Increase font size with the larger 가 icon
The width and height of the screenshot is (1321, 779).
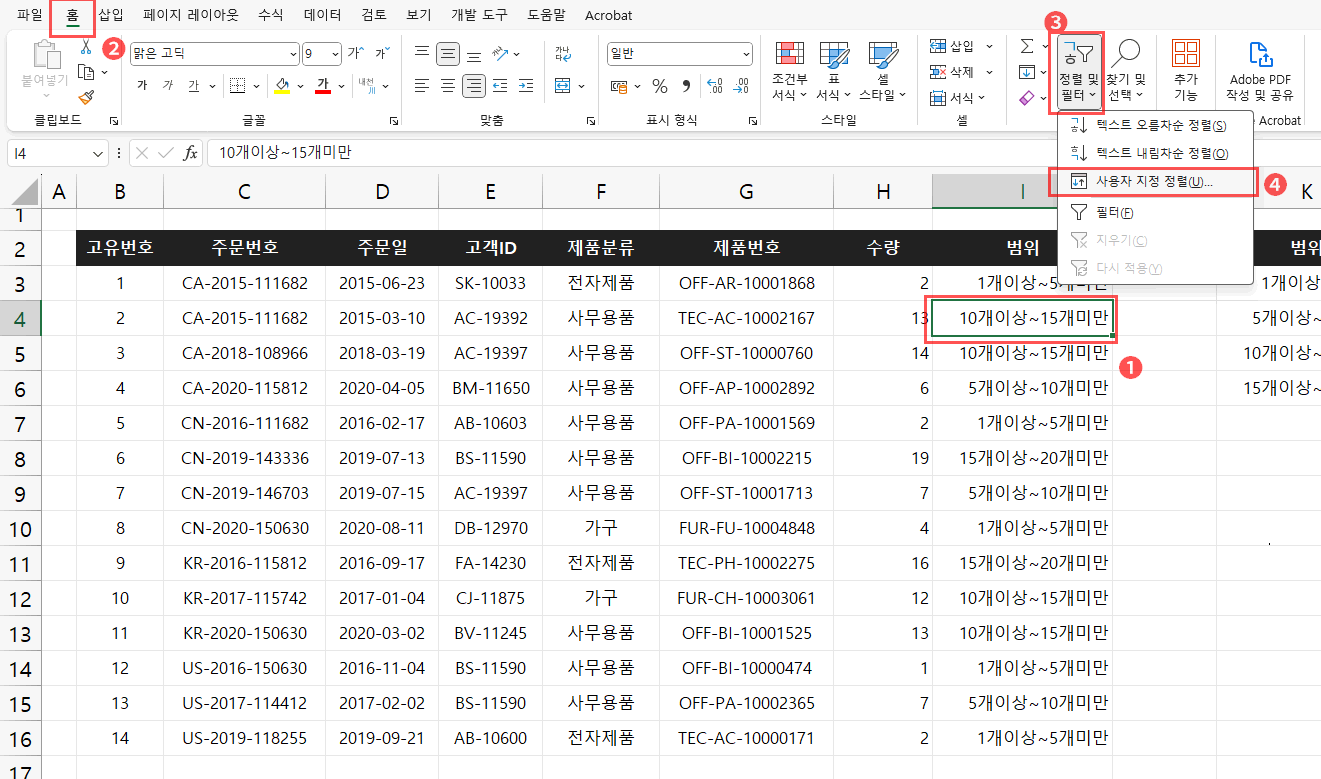[354, 54]
